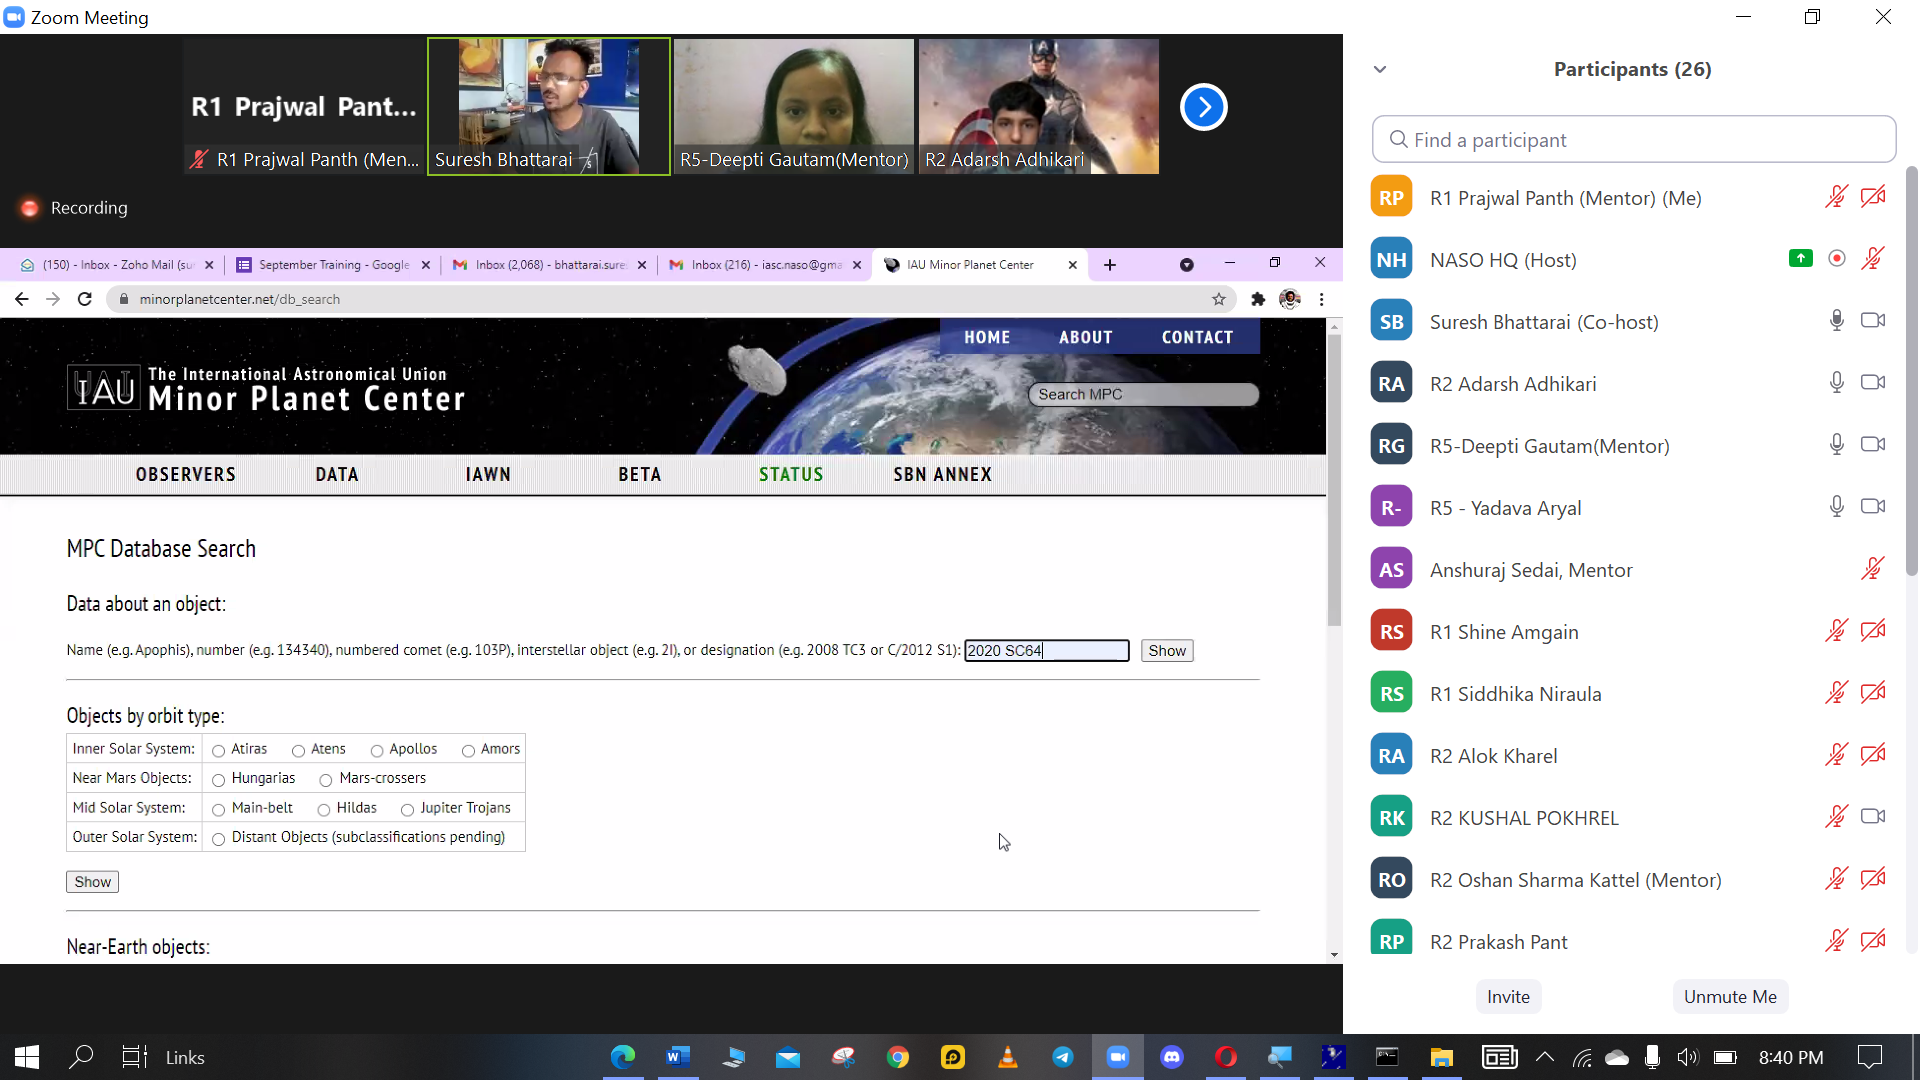Click Anshuraj Sedai's muted microphone icon
The image size is (1920, 1080).
(x=1873, y=568)
